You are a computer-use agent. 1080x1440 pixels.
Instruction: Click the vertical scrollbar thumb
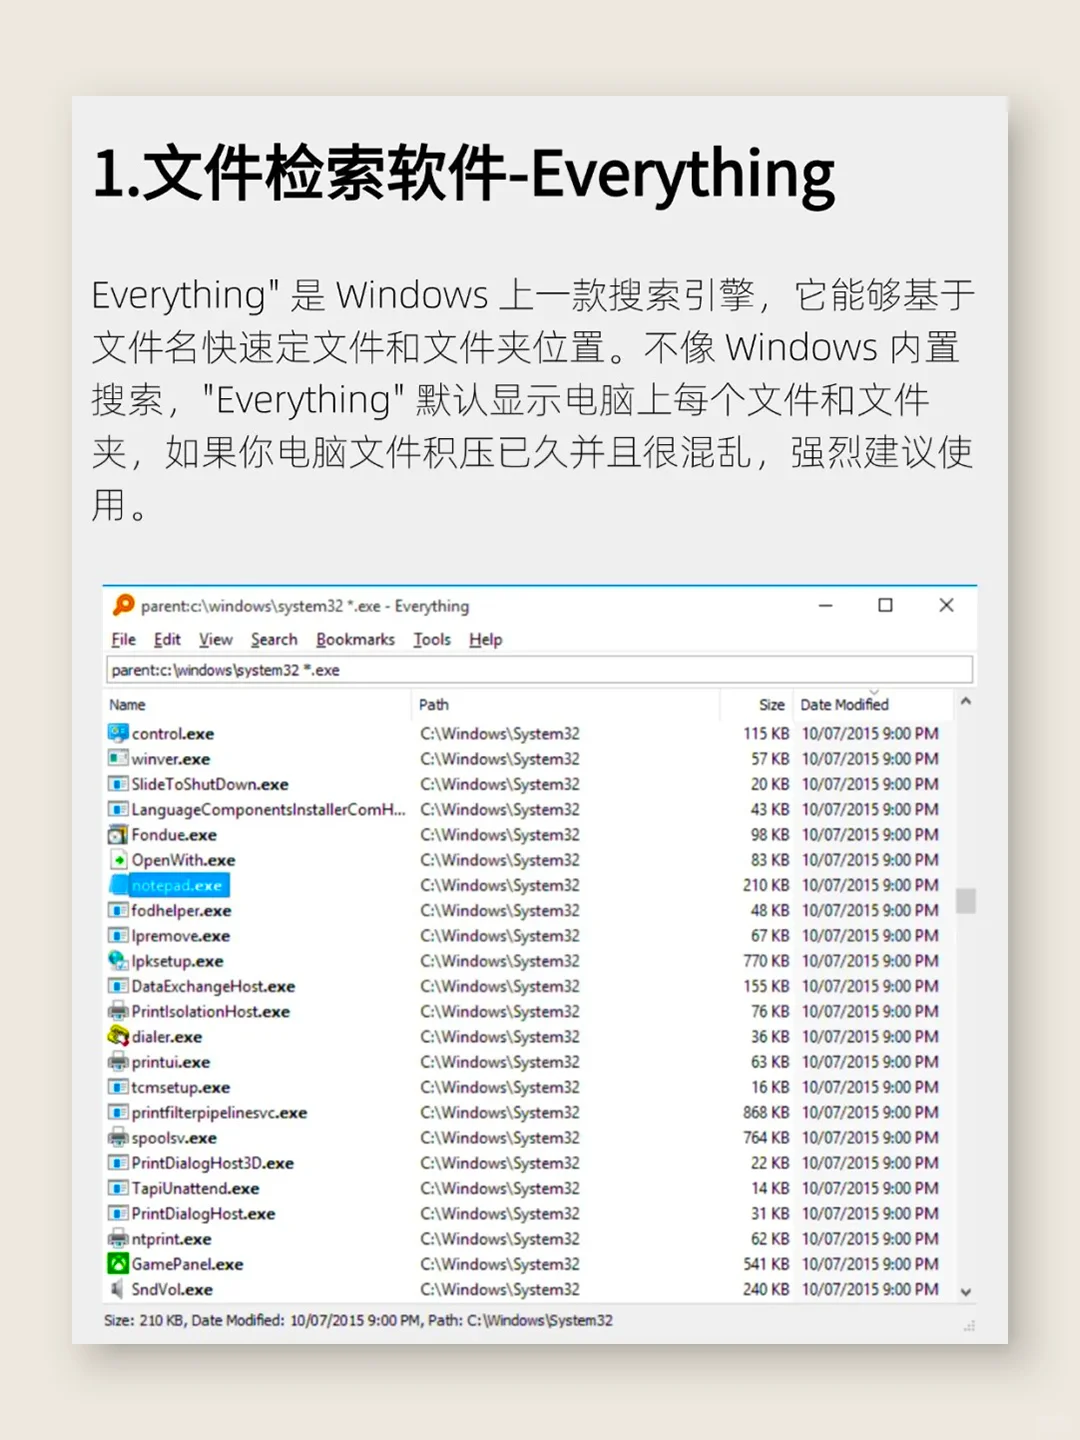[965, 900]
